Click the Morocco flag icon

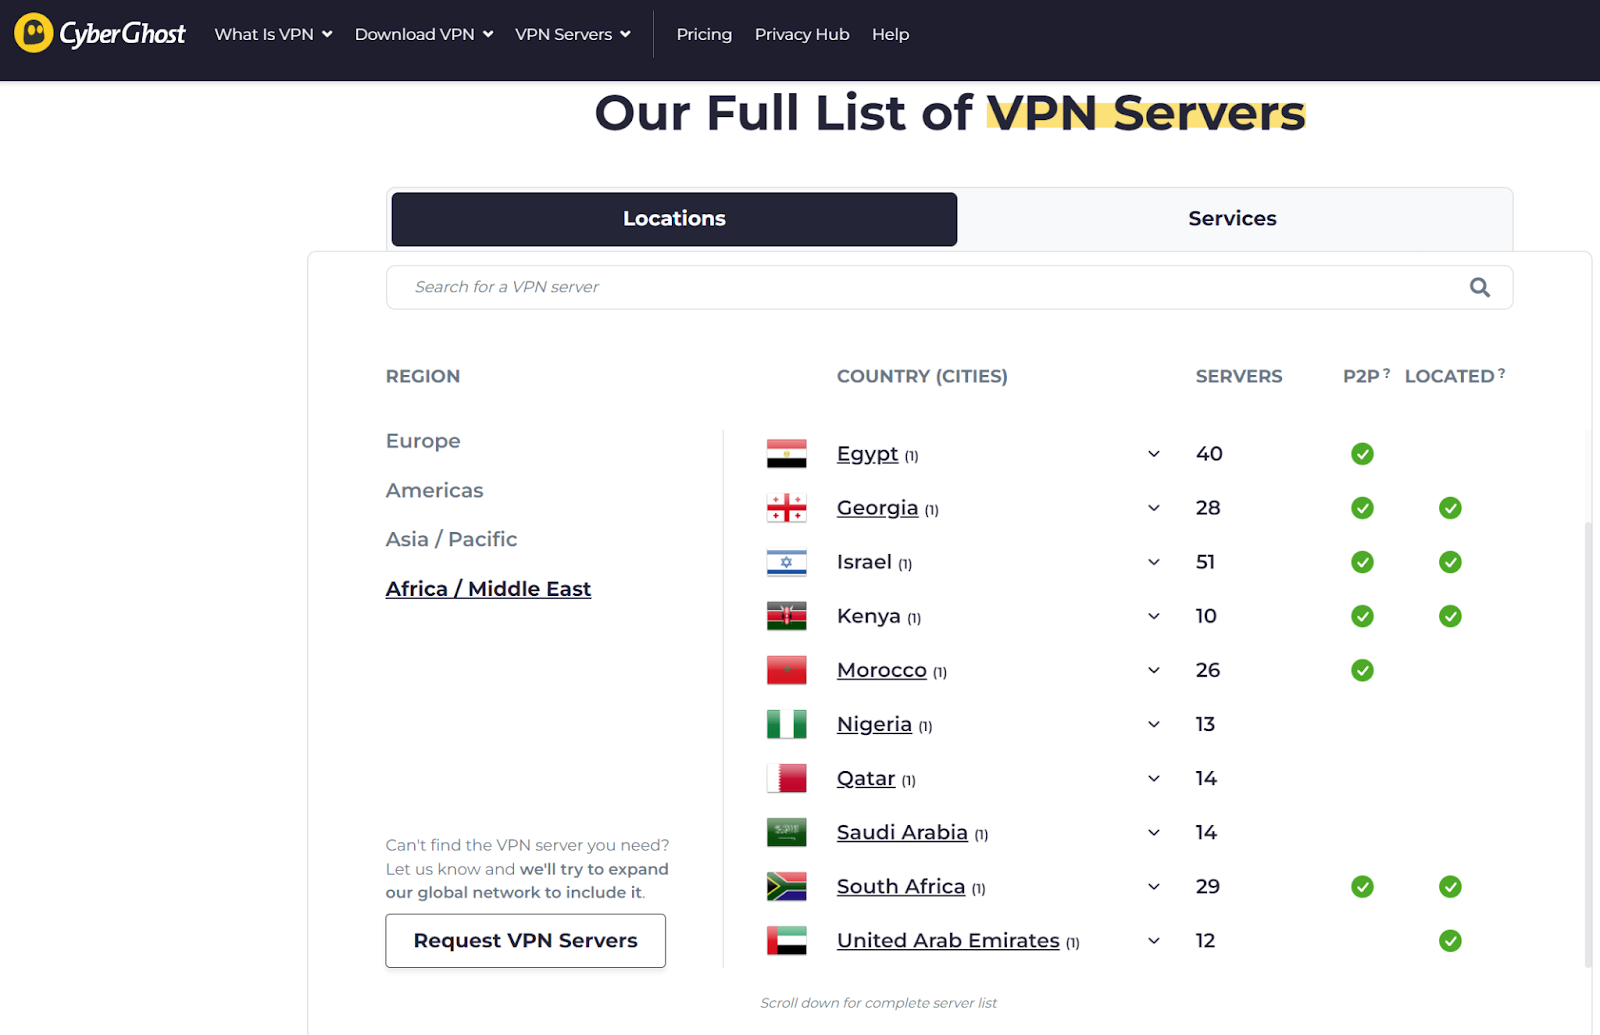tap(786, 670)
